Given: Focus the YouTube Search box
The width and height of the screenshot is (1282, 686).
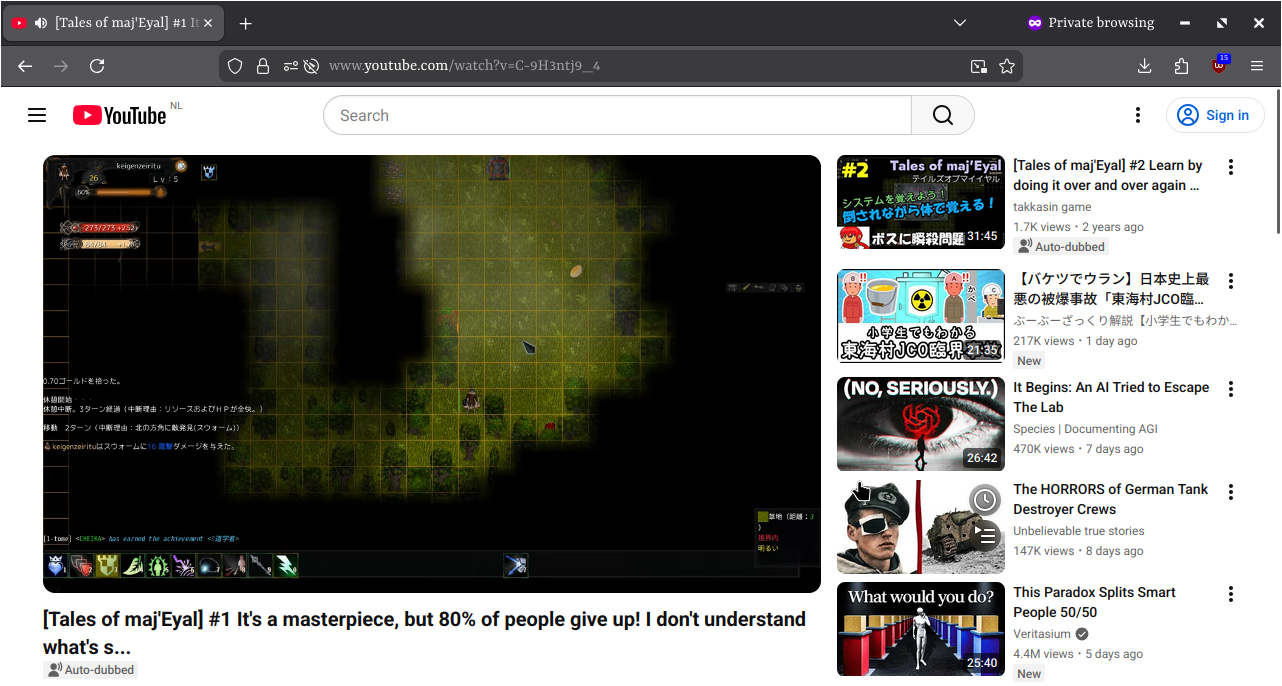Looking at the screenshot, I should (617, 115).
